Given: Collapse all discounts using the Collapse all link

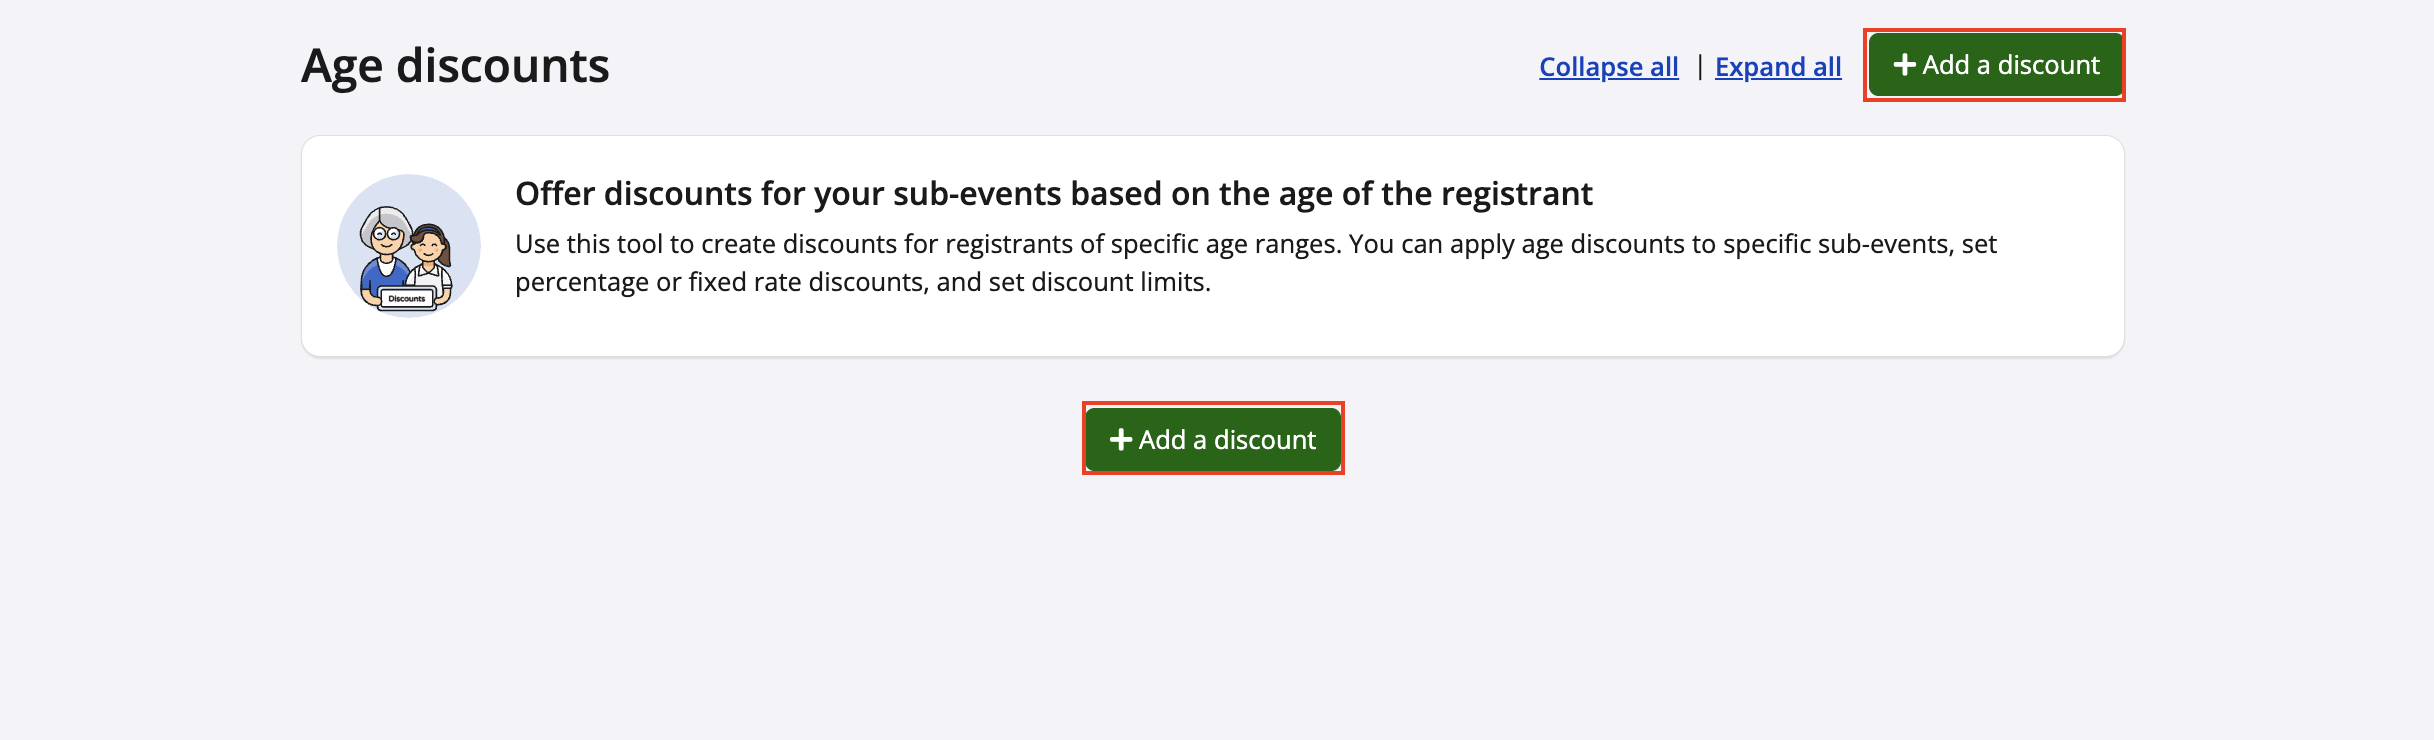Looking at the screenshot, I should coord(1608,67).
